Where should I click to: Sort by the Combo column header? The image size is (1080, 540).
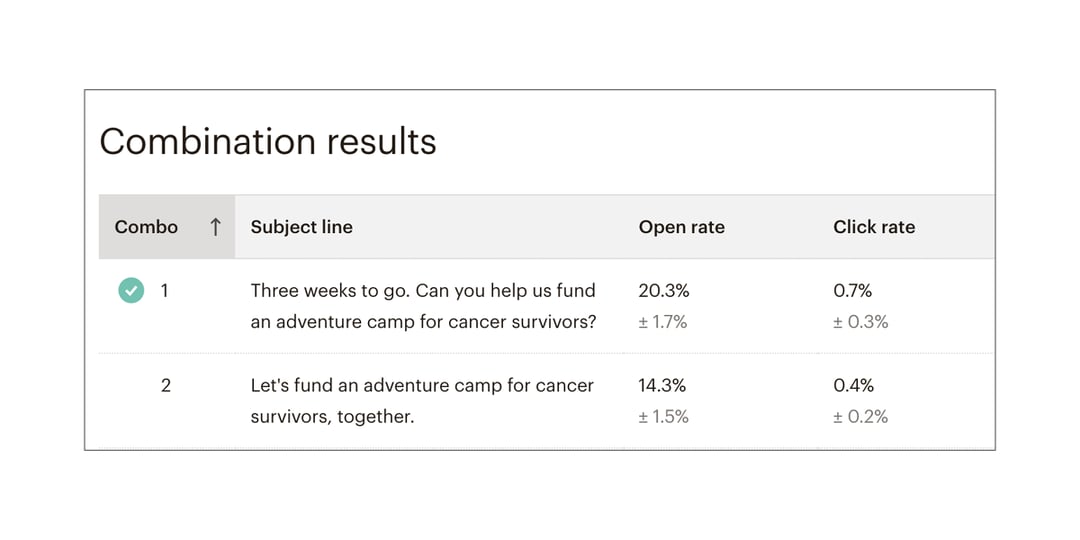tap(146, 227)
